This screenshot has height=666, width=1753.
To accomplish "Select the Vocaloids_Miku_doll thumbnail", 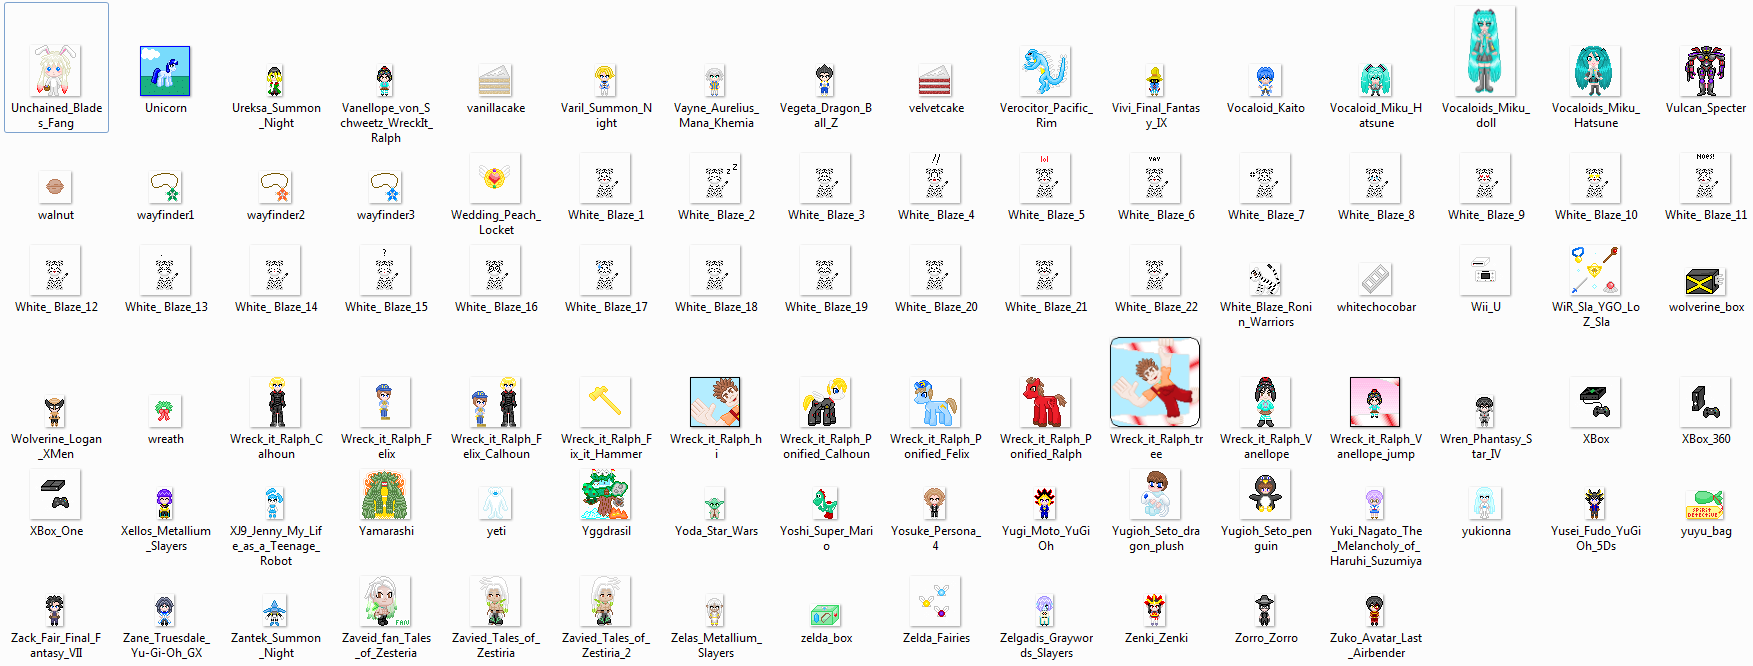I will click(1485, 51).
